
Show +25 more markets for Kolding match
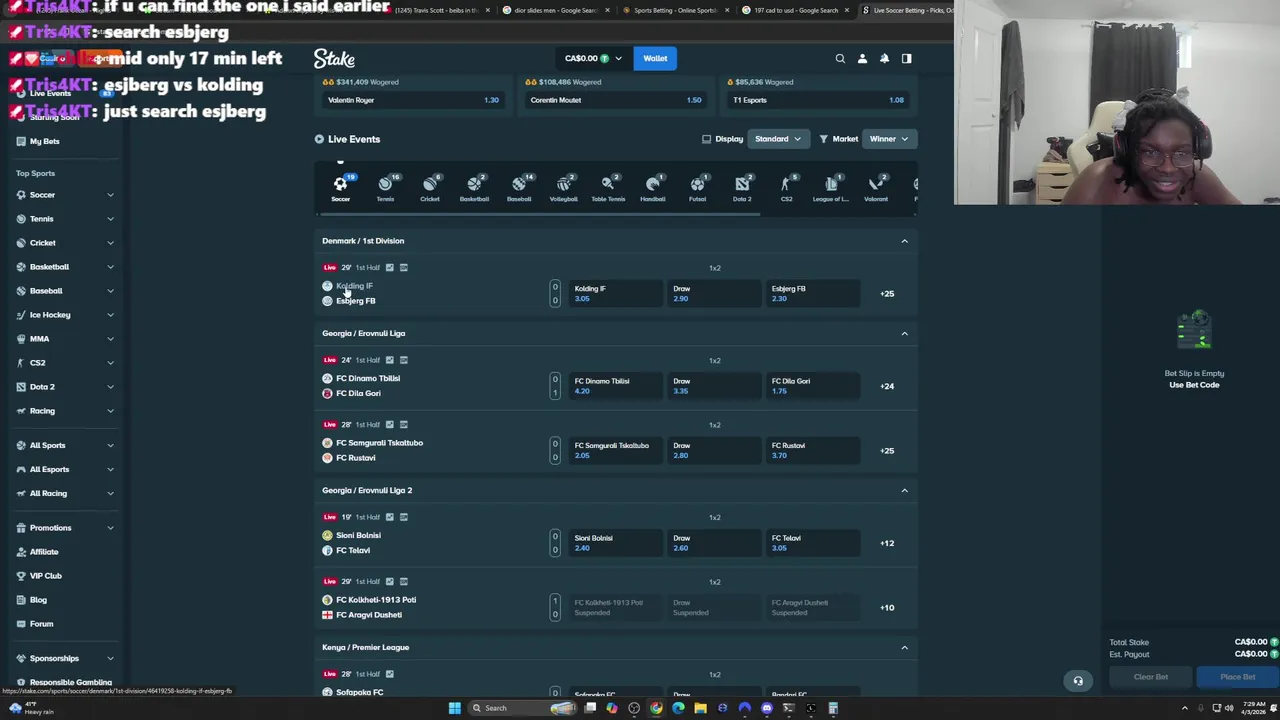(x=887, y=294)
